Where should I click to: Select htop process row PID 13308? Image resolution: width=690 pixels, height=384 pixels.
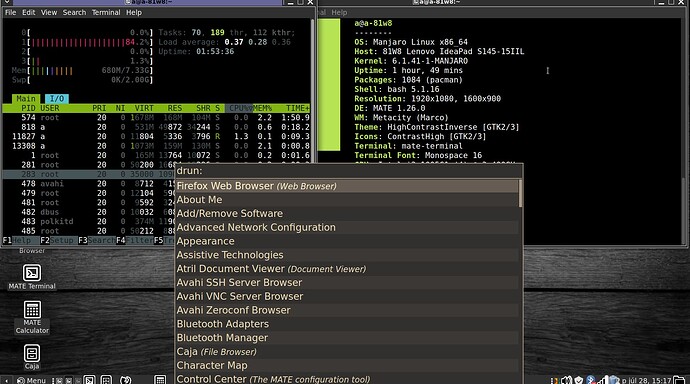pyautogui.click(x=156, y=146)
